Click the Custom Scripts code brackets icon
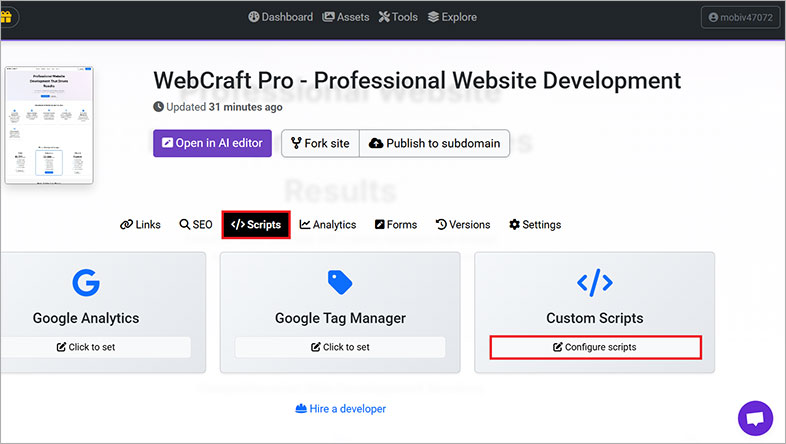The height and width of the screenshot is (444, 786). point(594,283)
